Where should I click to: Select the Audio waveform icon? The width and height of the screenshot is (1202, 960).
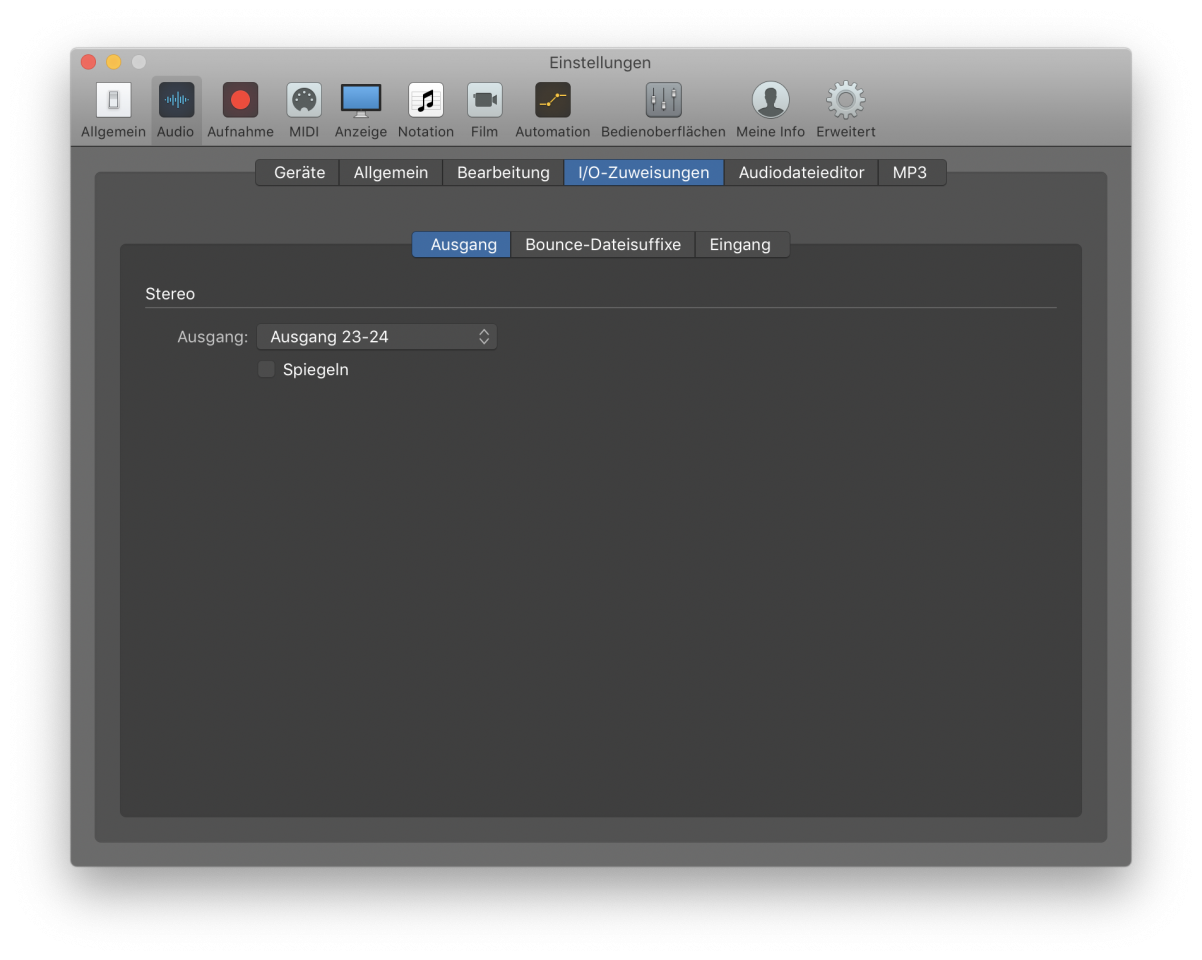click(x=176, y=100)
